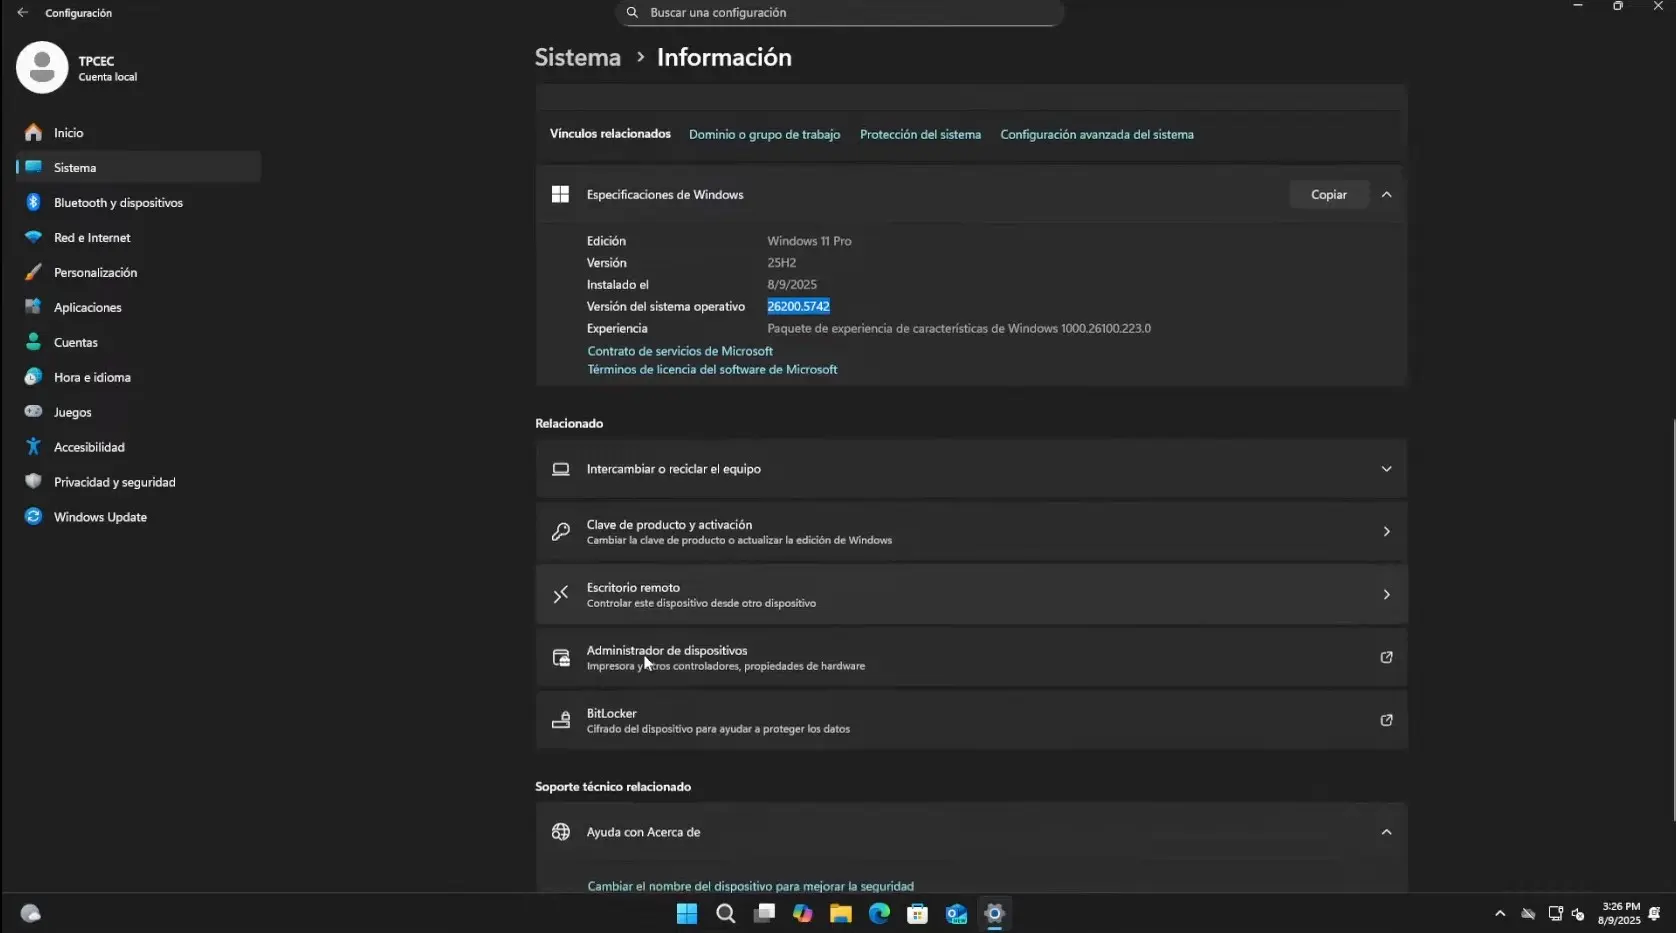1676x933 pixels.
Task: Open Red e Internet settings
Action: [x=92, y=237]
